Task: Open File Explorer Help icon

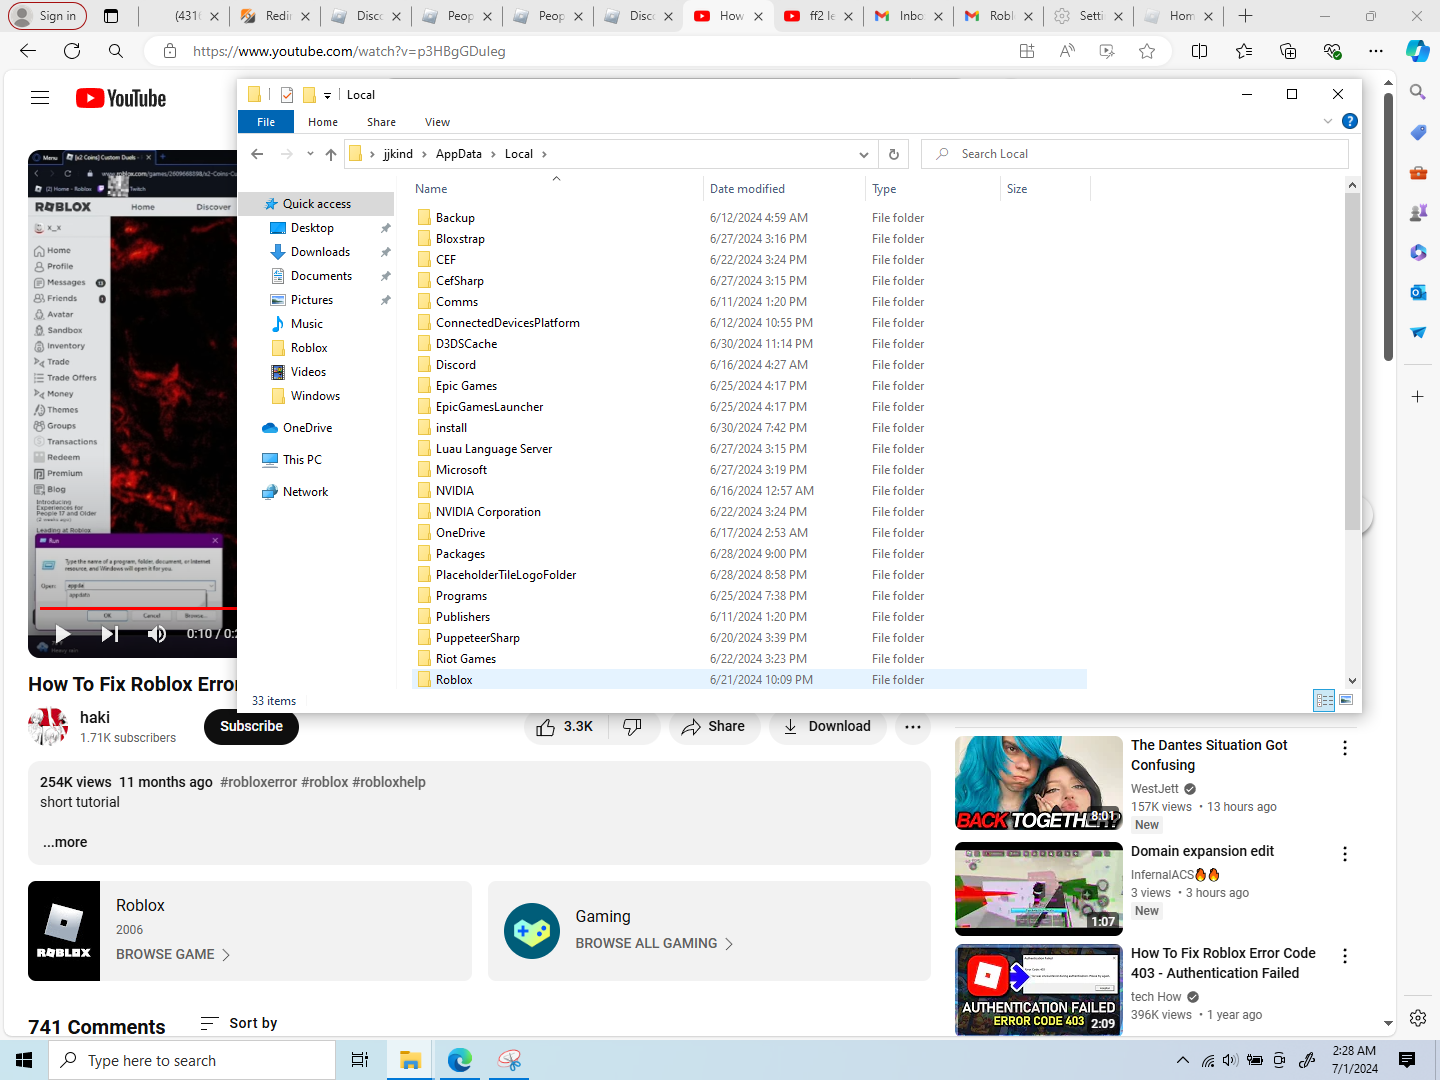Action: 1349,121
